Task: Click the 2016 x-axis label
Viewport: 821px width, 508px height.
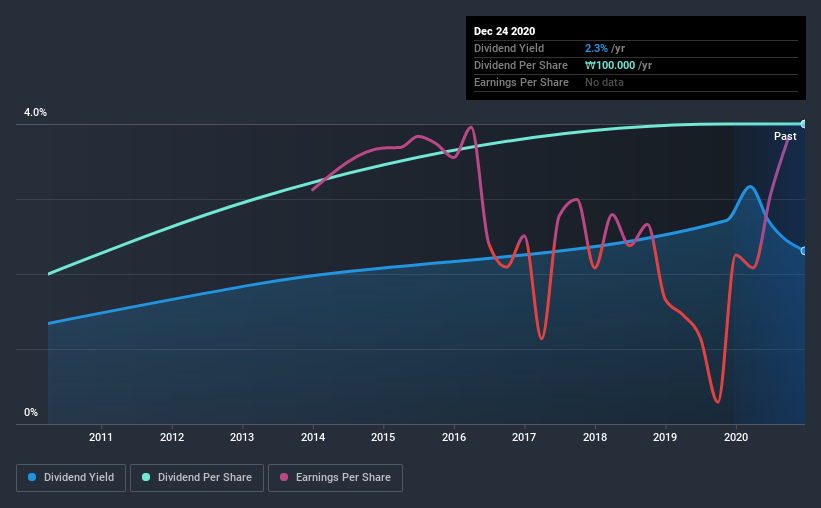Action: click(454, 437)
